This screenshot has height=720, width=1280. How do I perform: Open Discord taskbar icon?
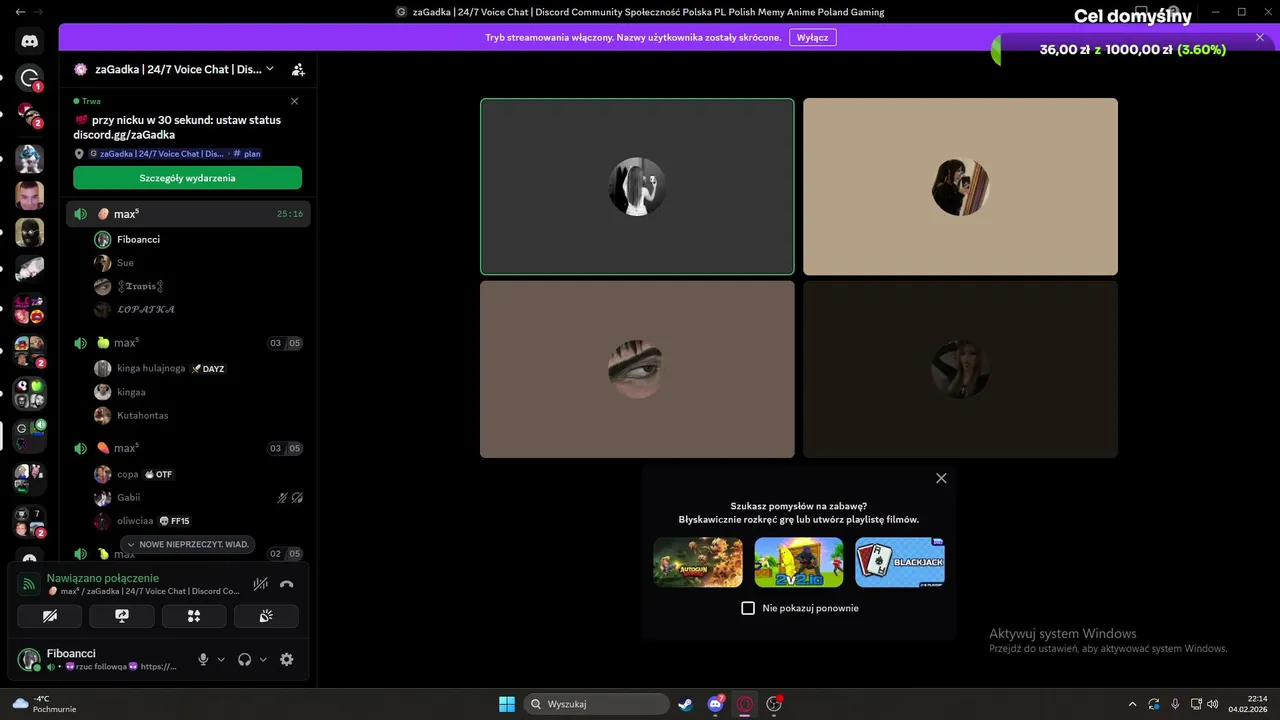tap(715, 704)
